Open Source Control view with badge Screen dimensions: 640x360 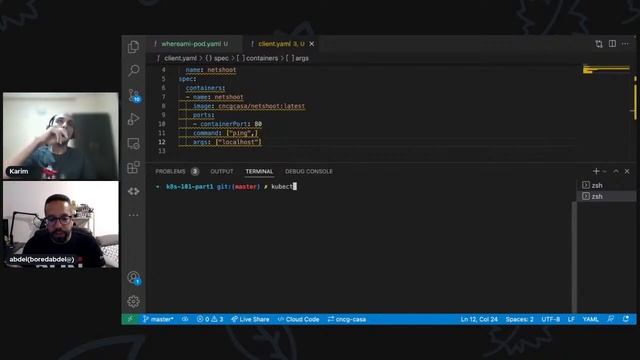(x=134, y=96)
